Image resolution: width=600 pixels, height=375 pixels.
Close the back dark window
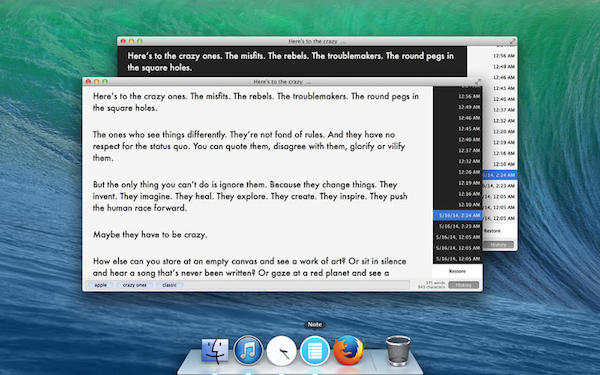coord(123,41)
